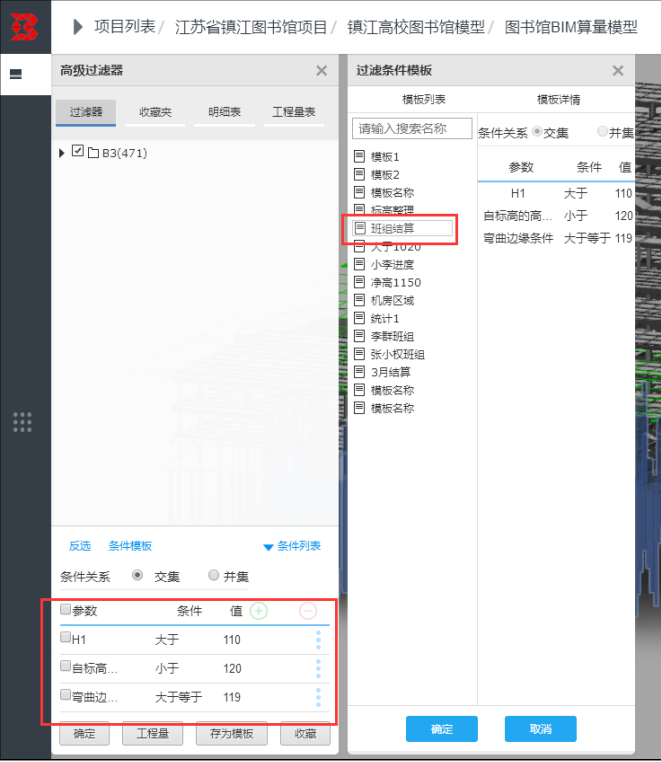Click the 大于等于 condition in left list
This screenshot has height=762, width=661.
click(x=178, y=697)
